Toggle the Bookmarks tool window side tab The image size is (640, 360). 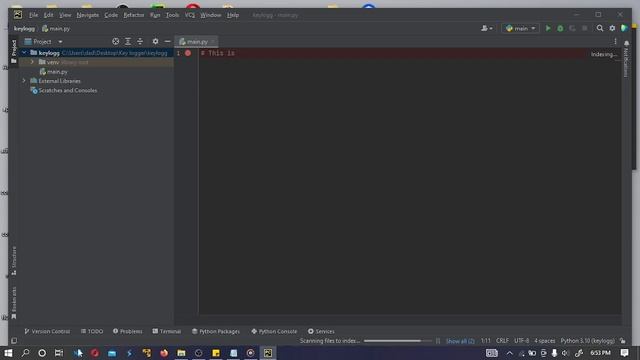[x=14, y=303]
